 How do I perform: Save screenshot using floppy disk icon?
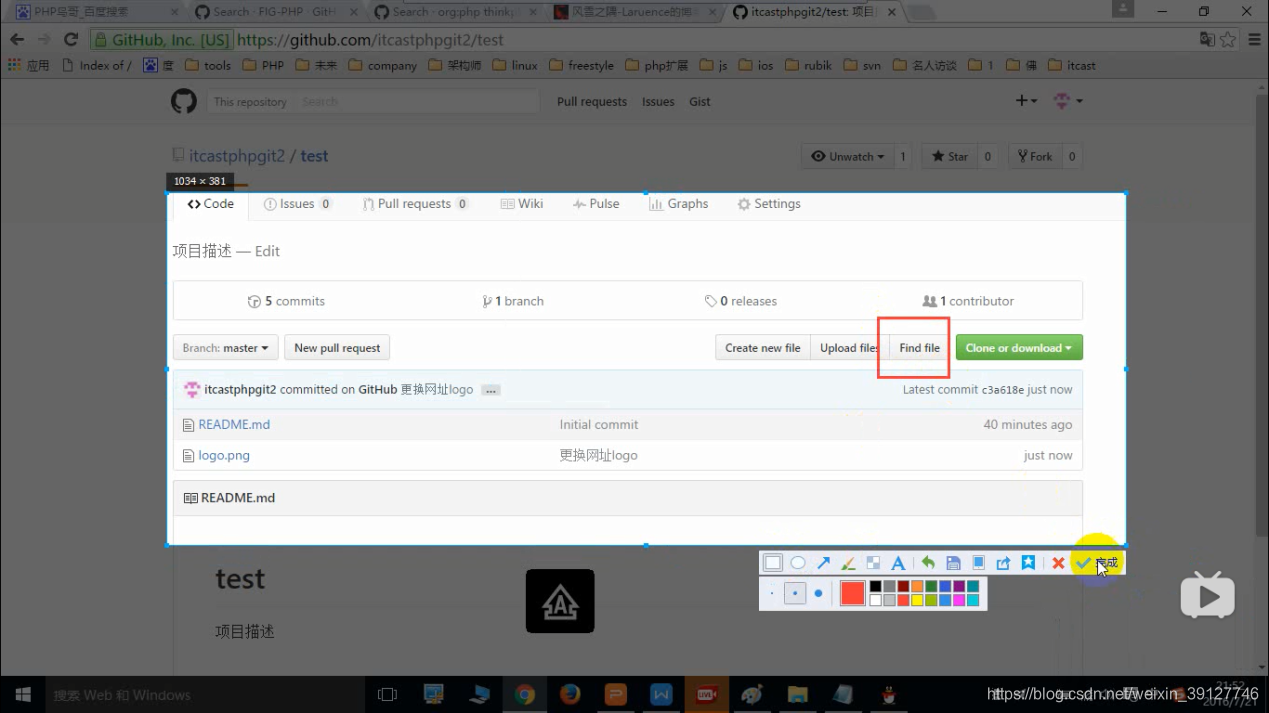(x=953, y=563)
